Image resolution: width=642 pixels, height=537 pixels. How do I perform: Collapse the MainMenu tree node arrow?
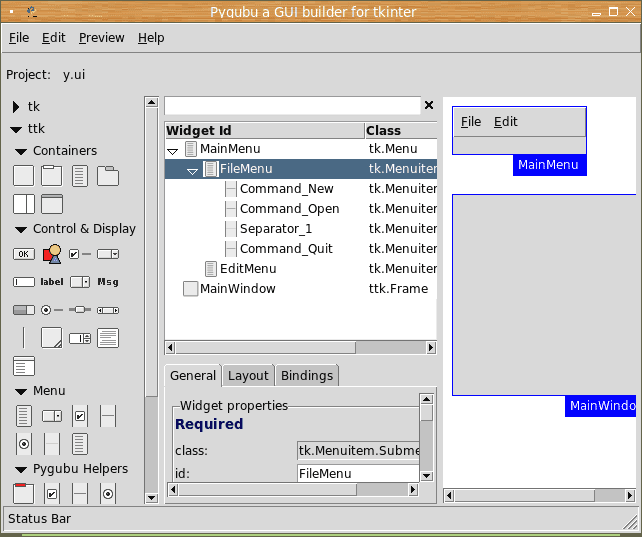point(173,151)
